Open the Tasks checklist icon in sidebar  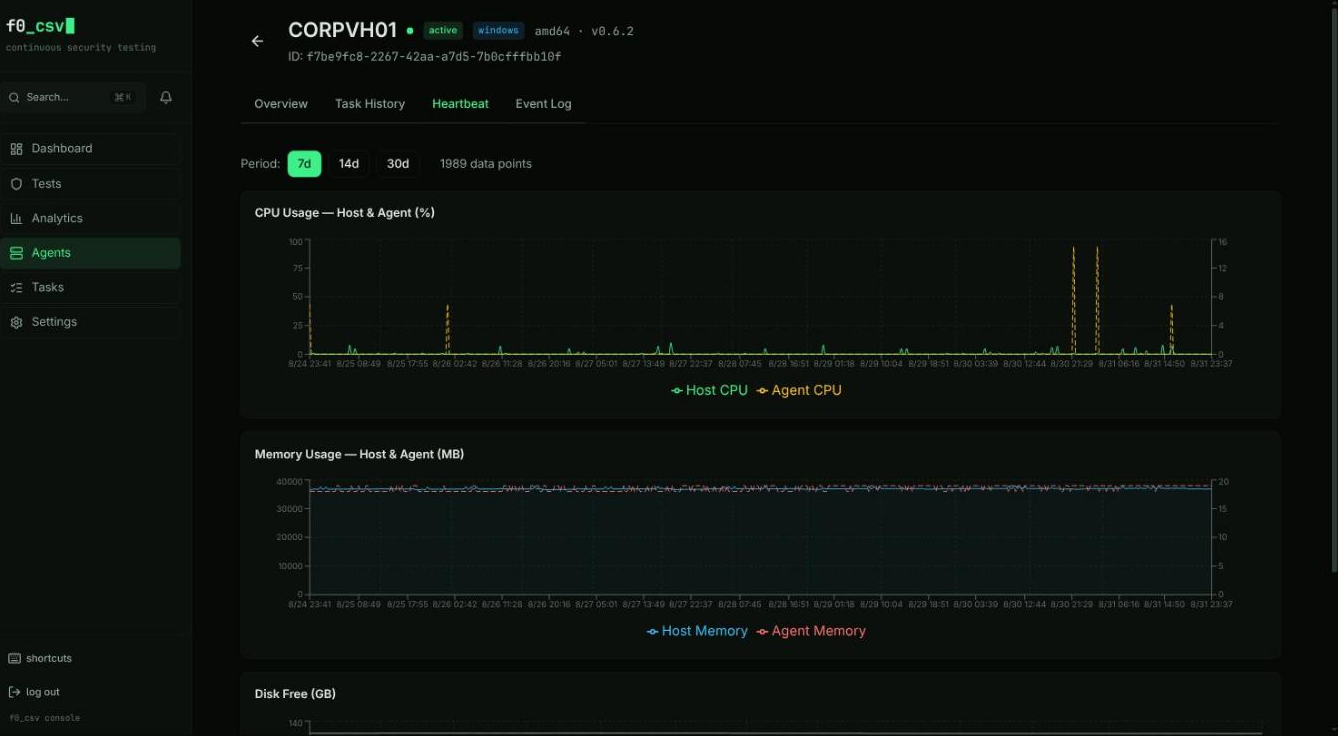coord(16,287)
